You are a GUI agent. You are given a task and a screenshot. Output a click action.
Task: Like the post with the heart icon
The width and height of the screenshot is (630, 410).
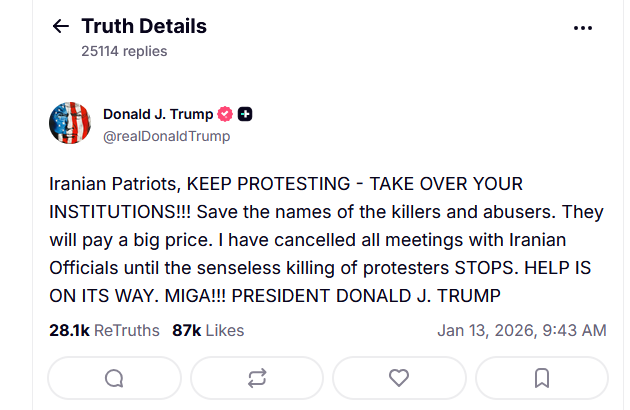(x=399, y=378)
